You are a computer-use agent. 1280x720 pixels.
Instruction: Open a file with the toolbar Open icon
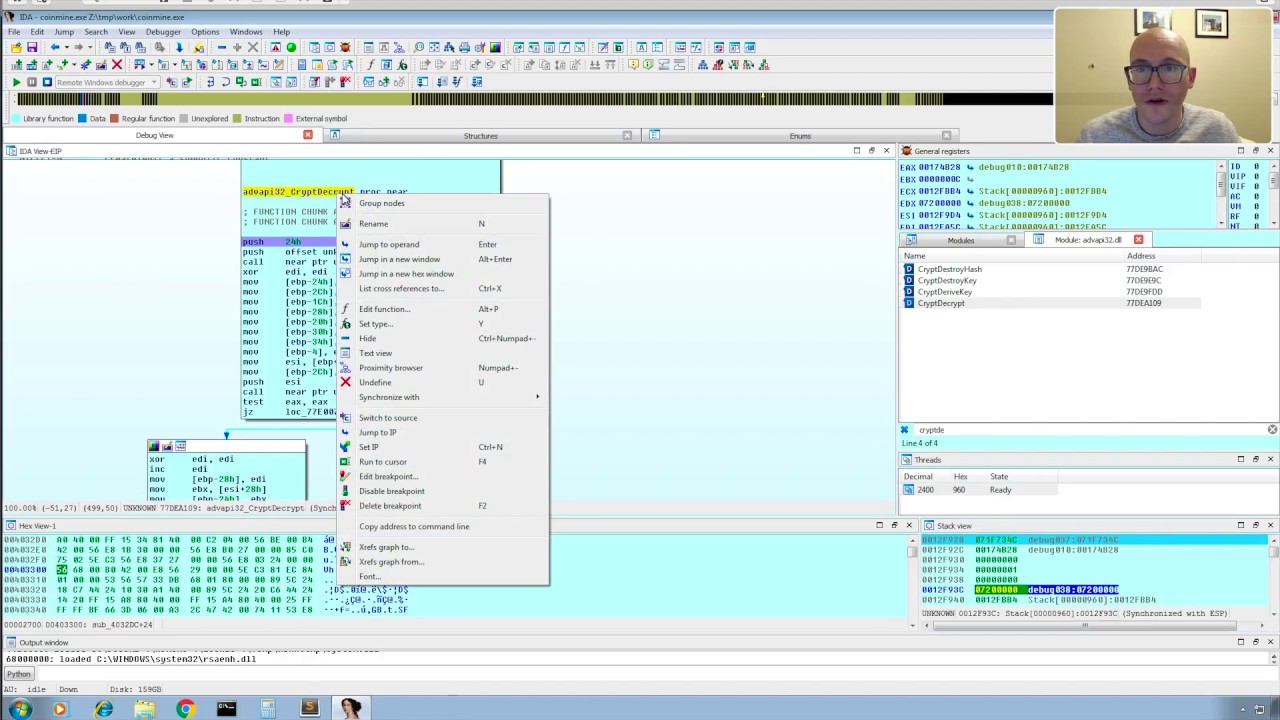tap(15, 47)
